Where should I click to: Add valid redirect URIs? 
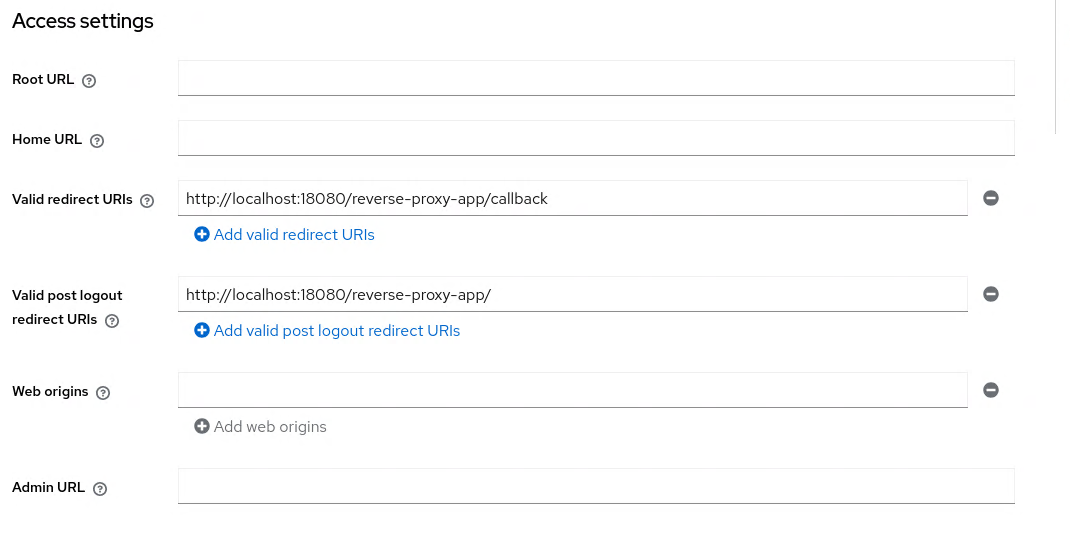285,235
